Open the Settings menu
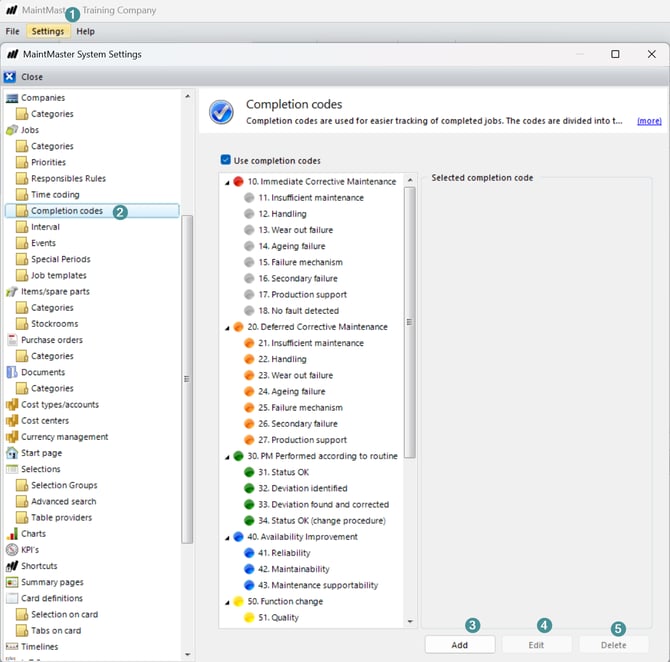The width and height of the screenshot is (670, 662). click(x=48, y=31)
